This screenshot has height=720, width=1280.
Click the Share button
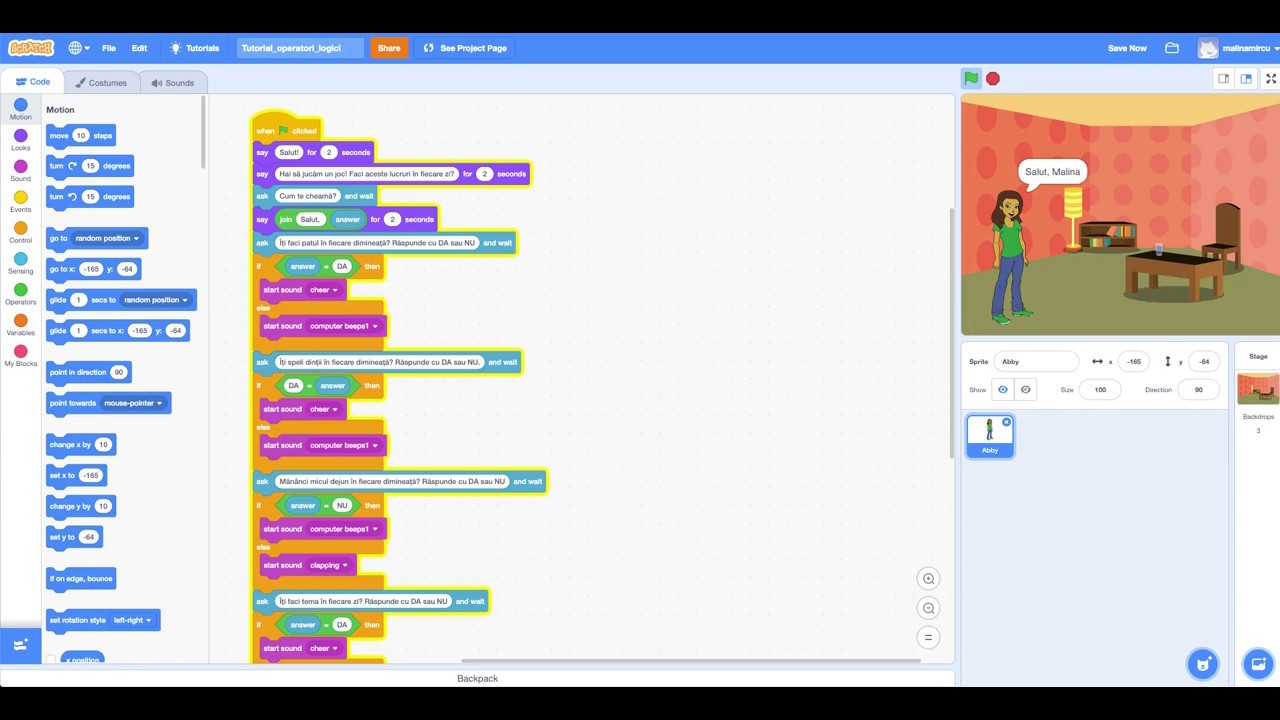[389, 48]
